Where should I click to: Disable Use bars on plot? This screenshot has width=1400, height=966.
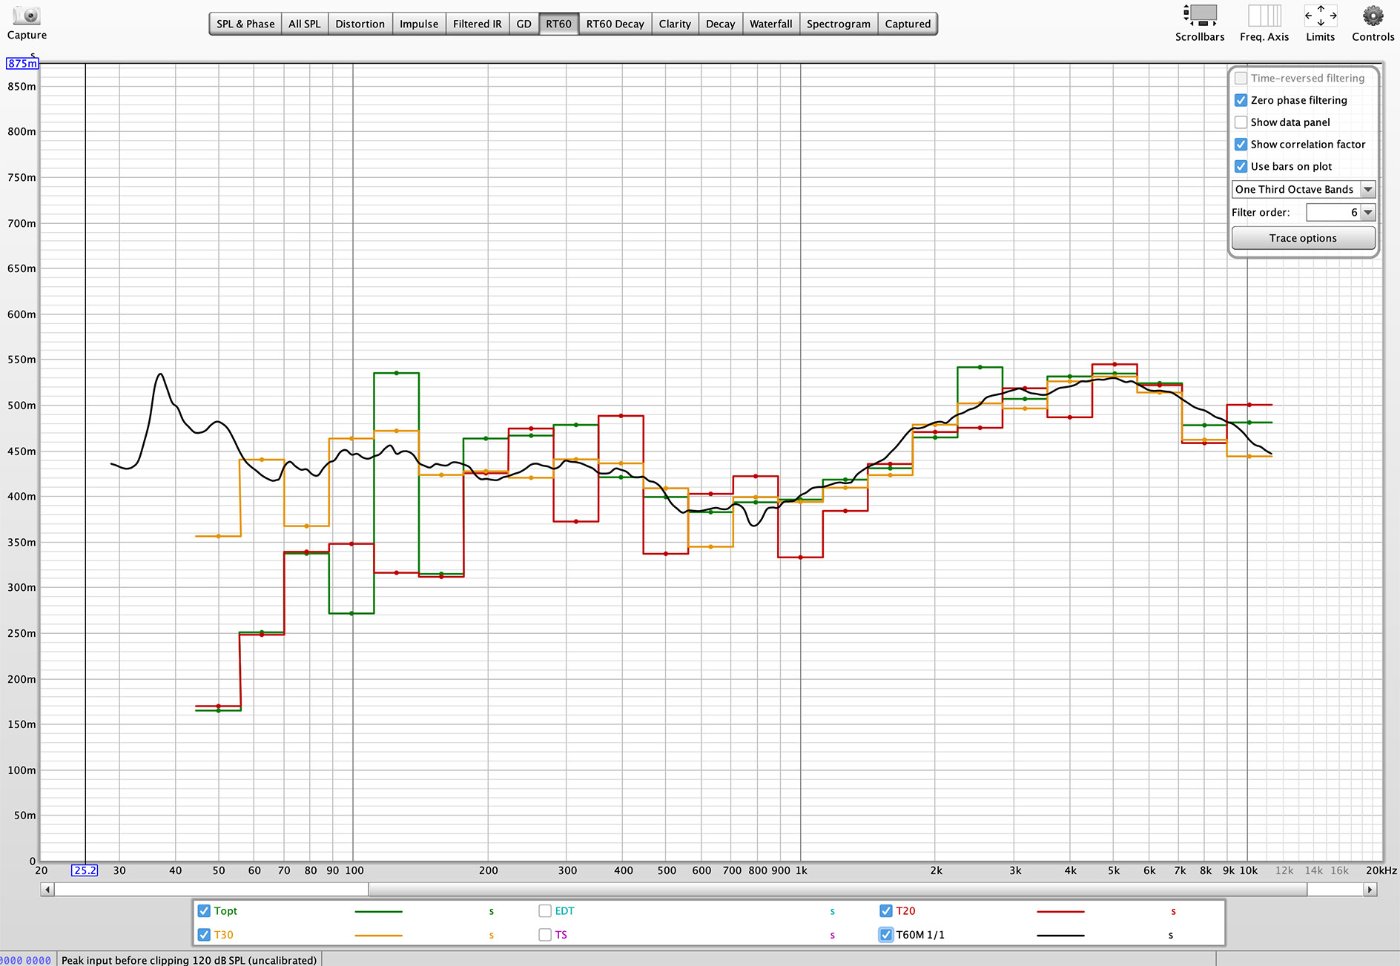[x=1241, y=166]
